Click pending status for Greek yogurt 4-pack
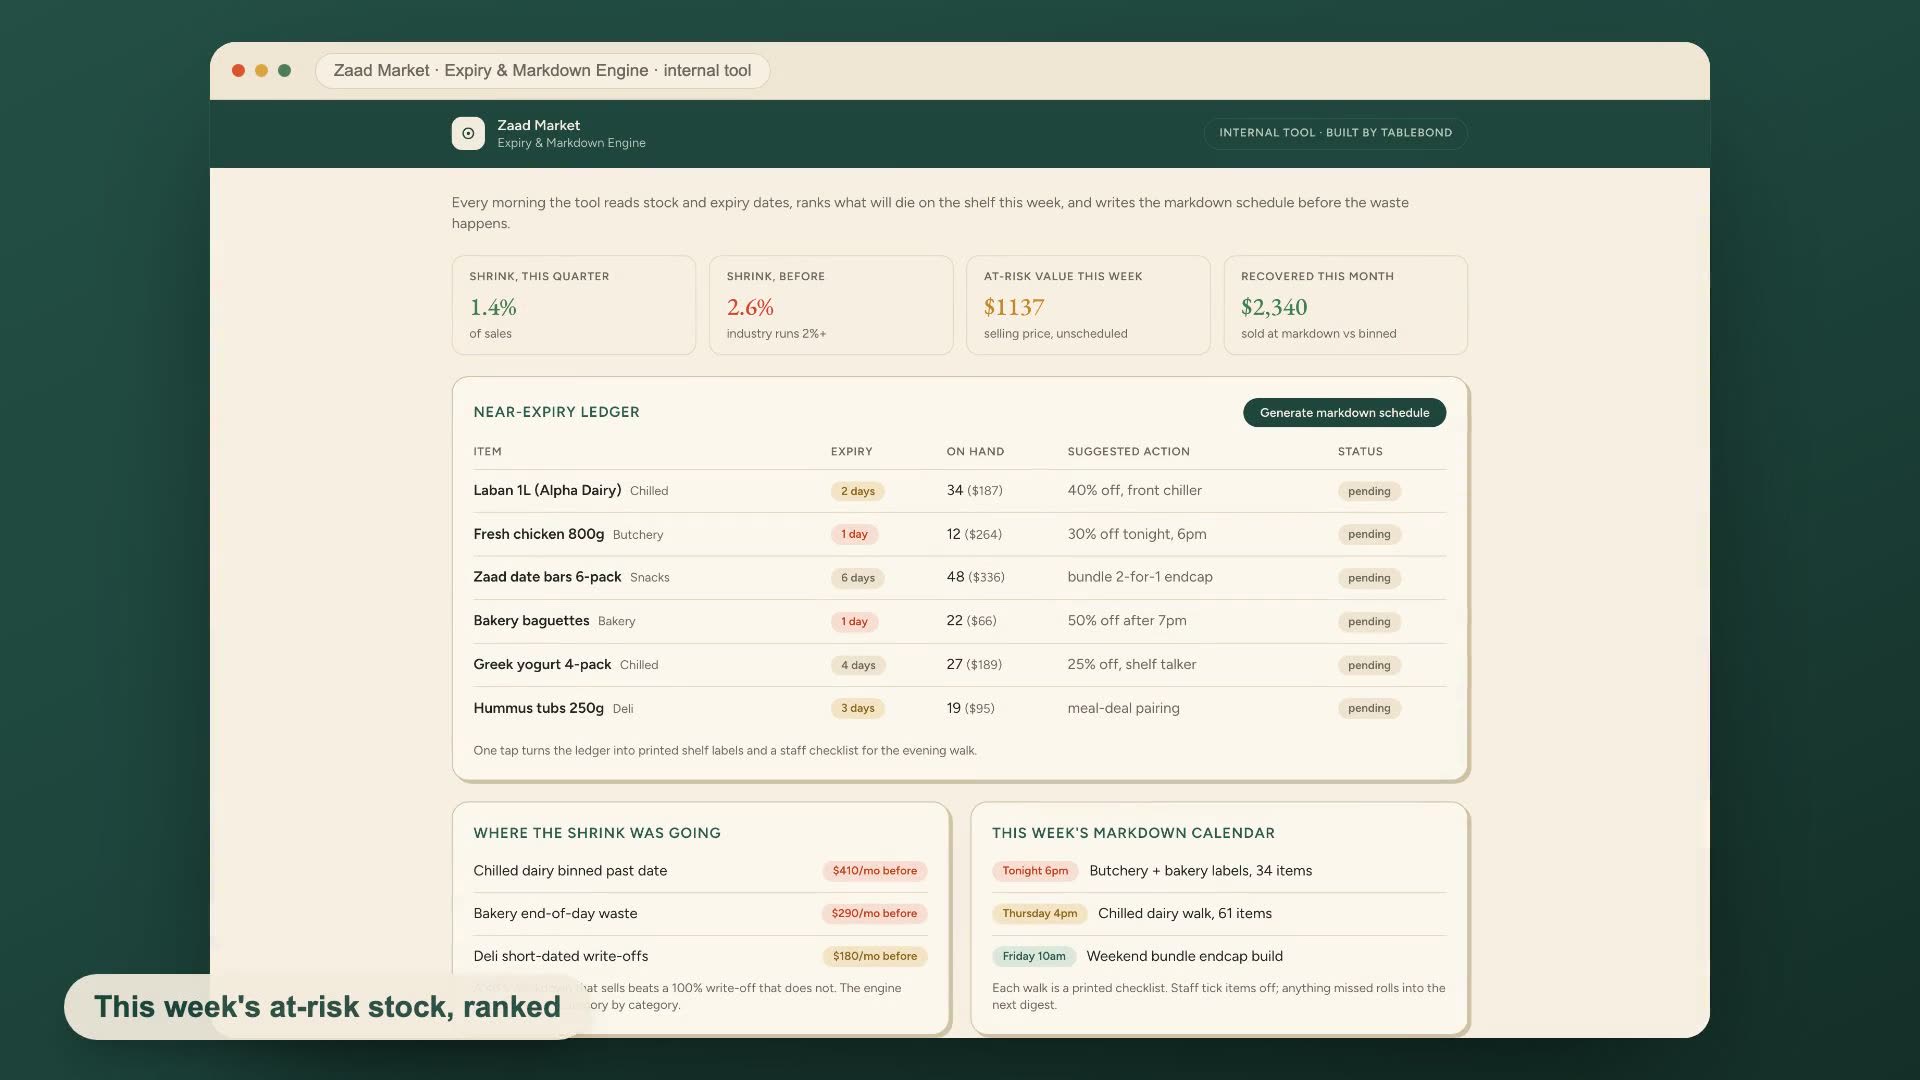This screenshot has height=1080, width=1920. click(x=1369, y=665)
